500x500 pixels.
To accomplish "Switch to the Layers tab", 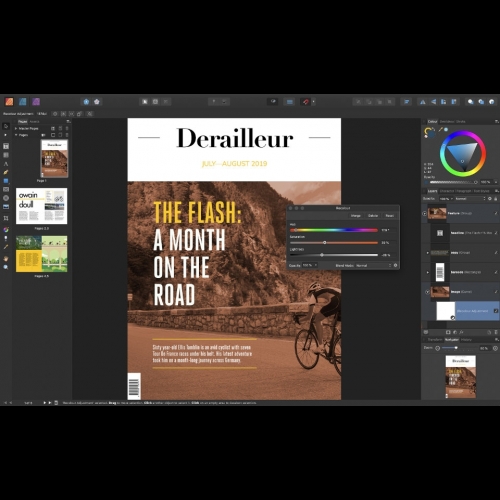I will coord(432,191).
